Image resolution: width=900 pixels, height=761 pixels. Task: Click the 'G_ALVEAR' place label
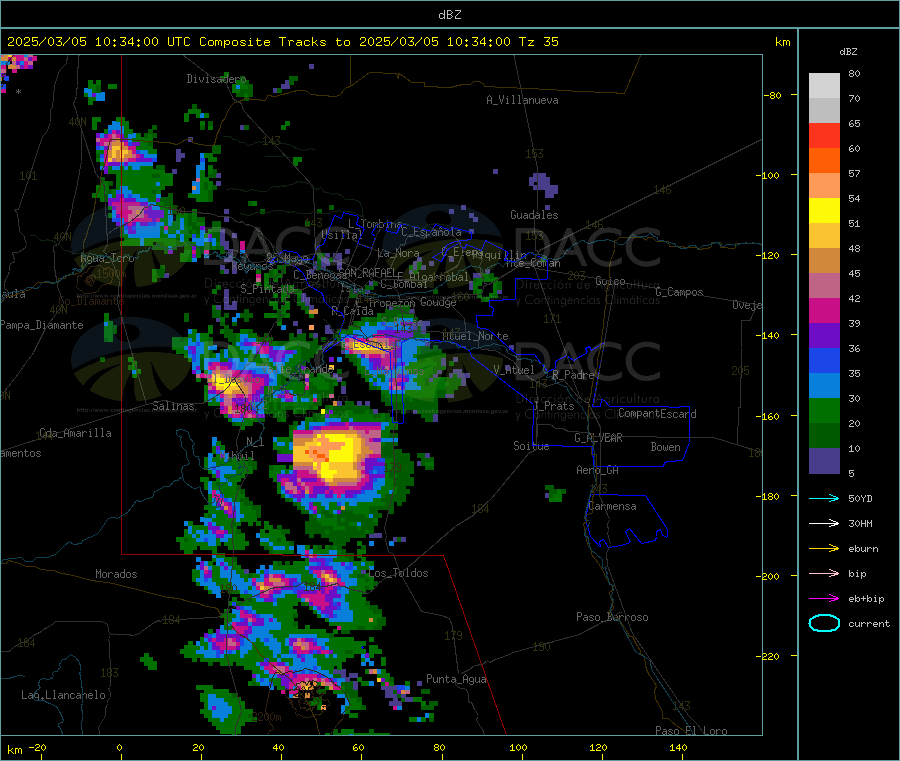[x=598, y=438]
